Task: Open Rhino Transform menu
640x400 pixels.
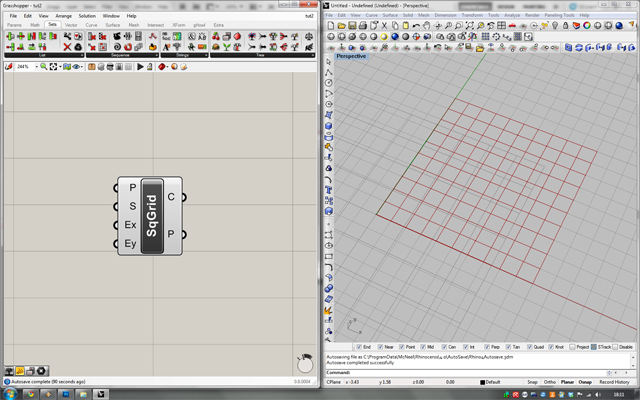Action: point(472,15)
